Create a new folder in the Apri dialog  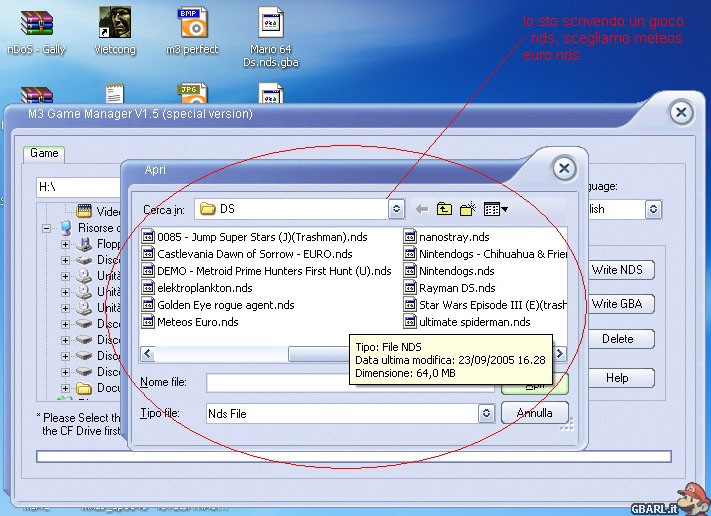click(468, 209)
